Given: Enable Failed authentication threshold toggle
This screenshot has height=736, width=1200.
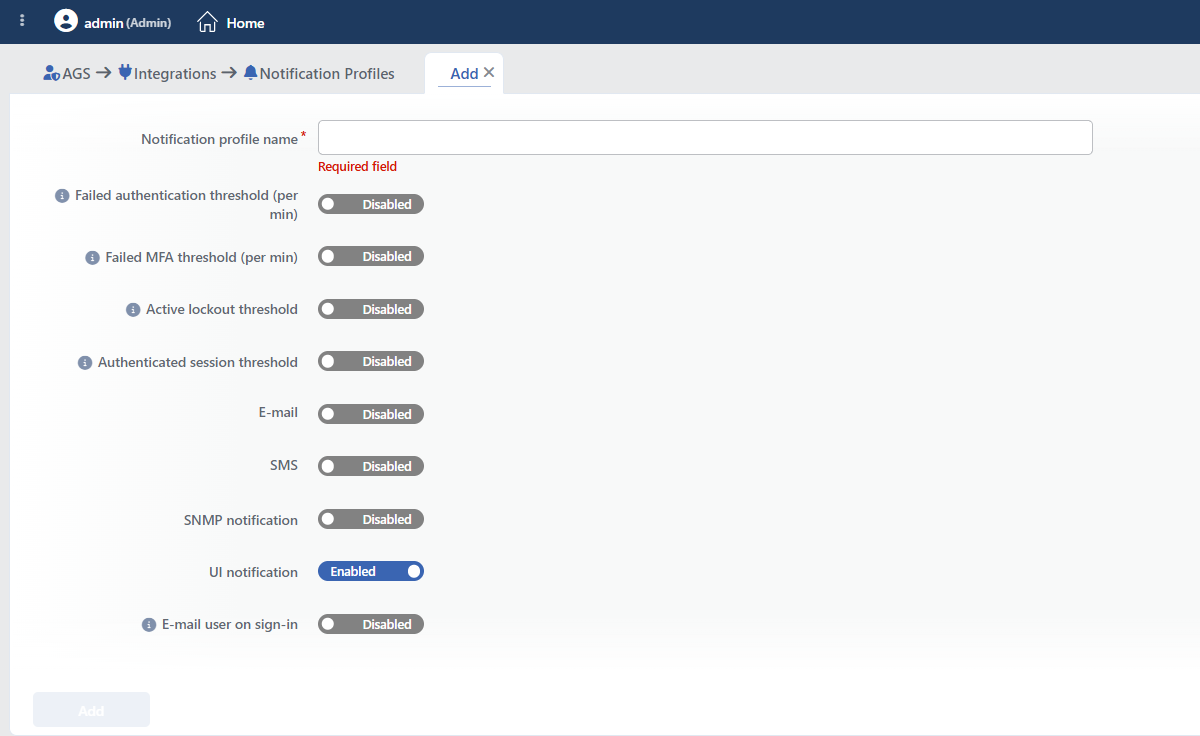Looking at the screenshot, I should click(x=371, y=204).
